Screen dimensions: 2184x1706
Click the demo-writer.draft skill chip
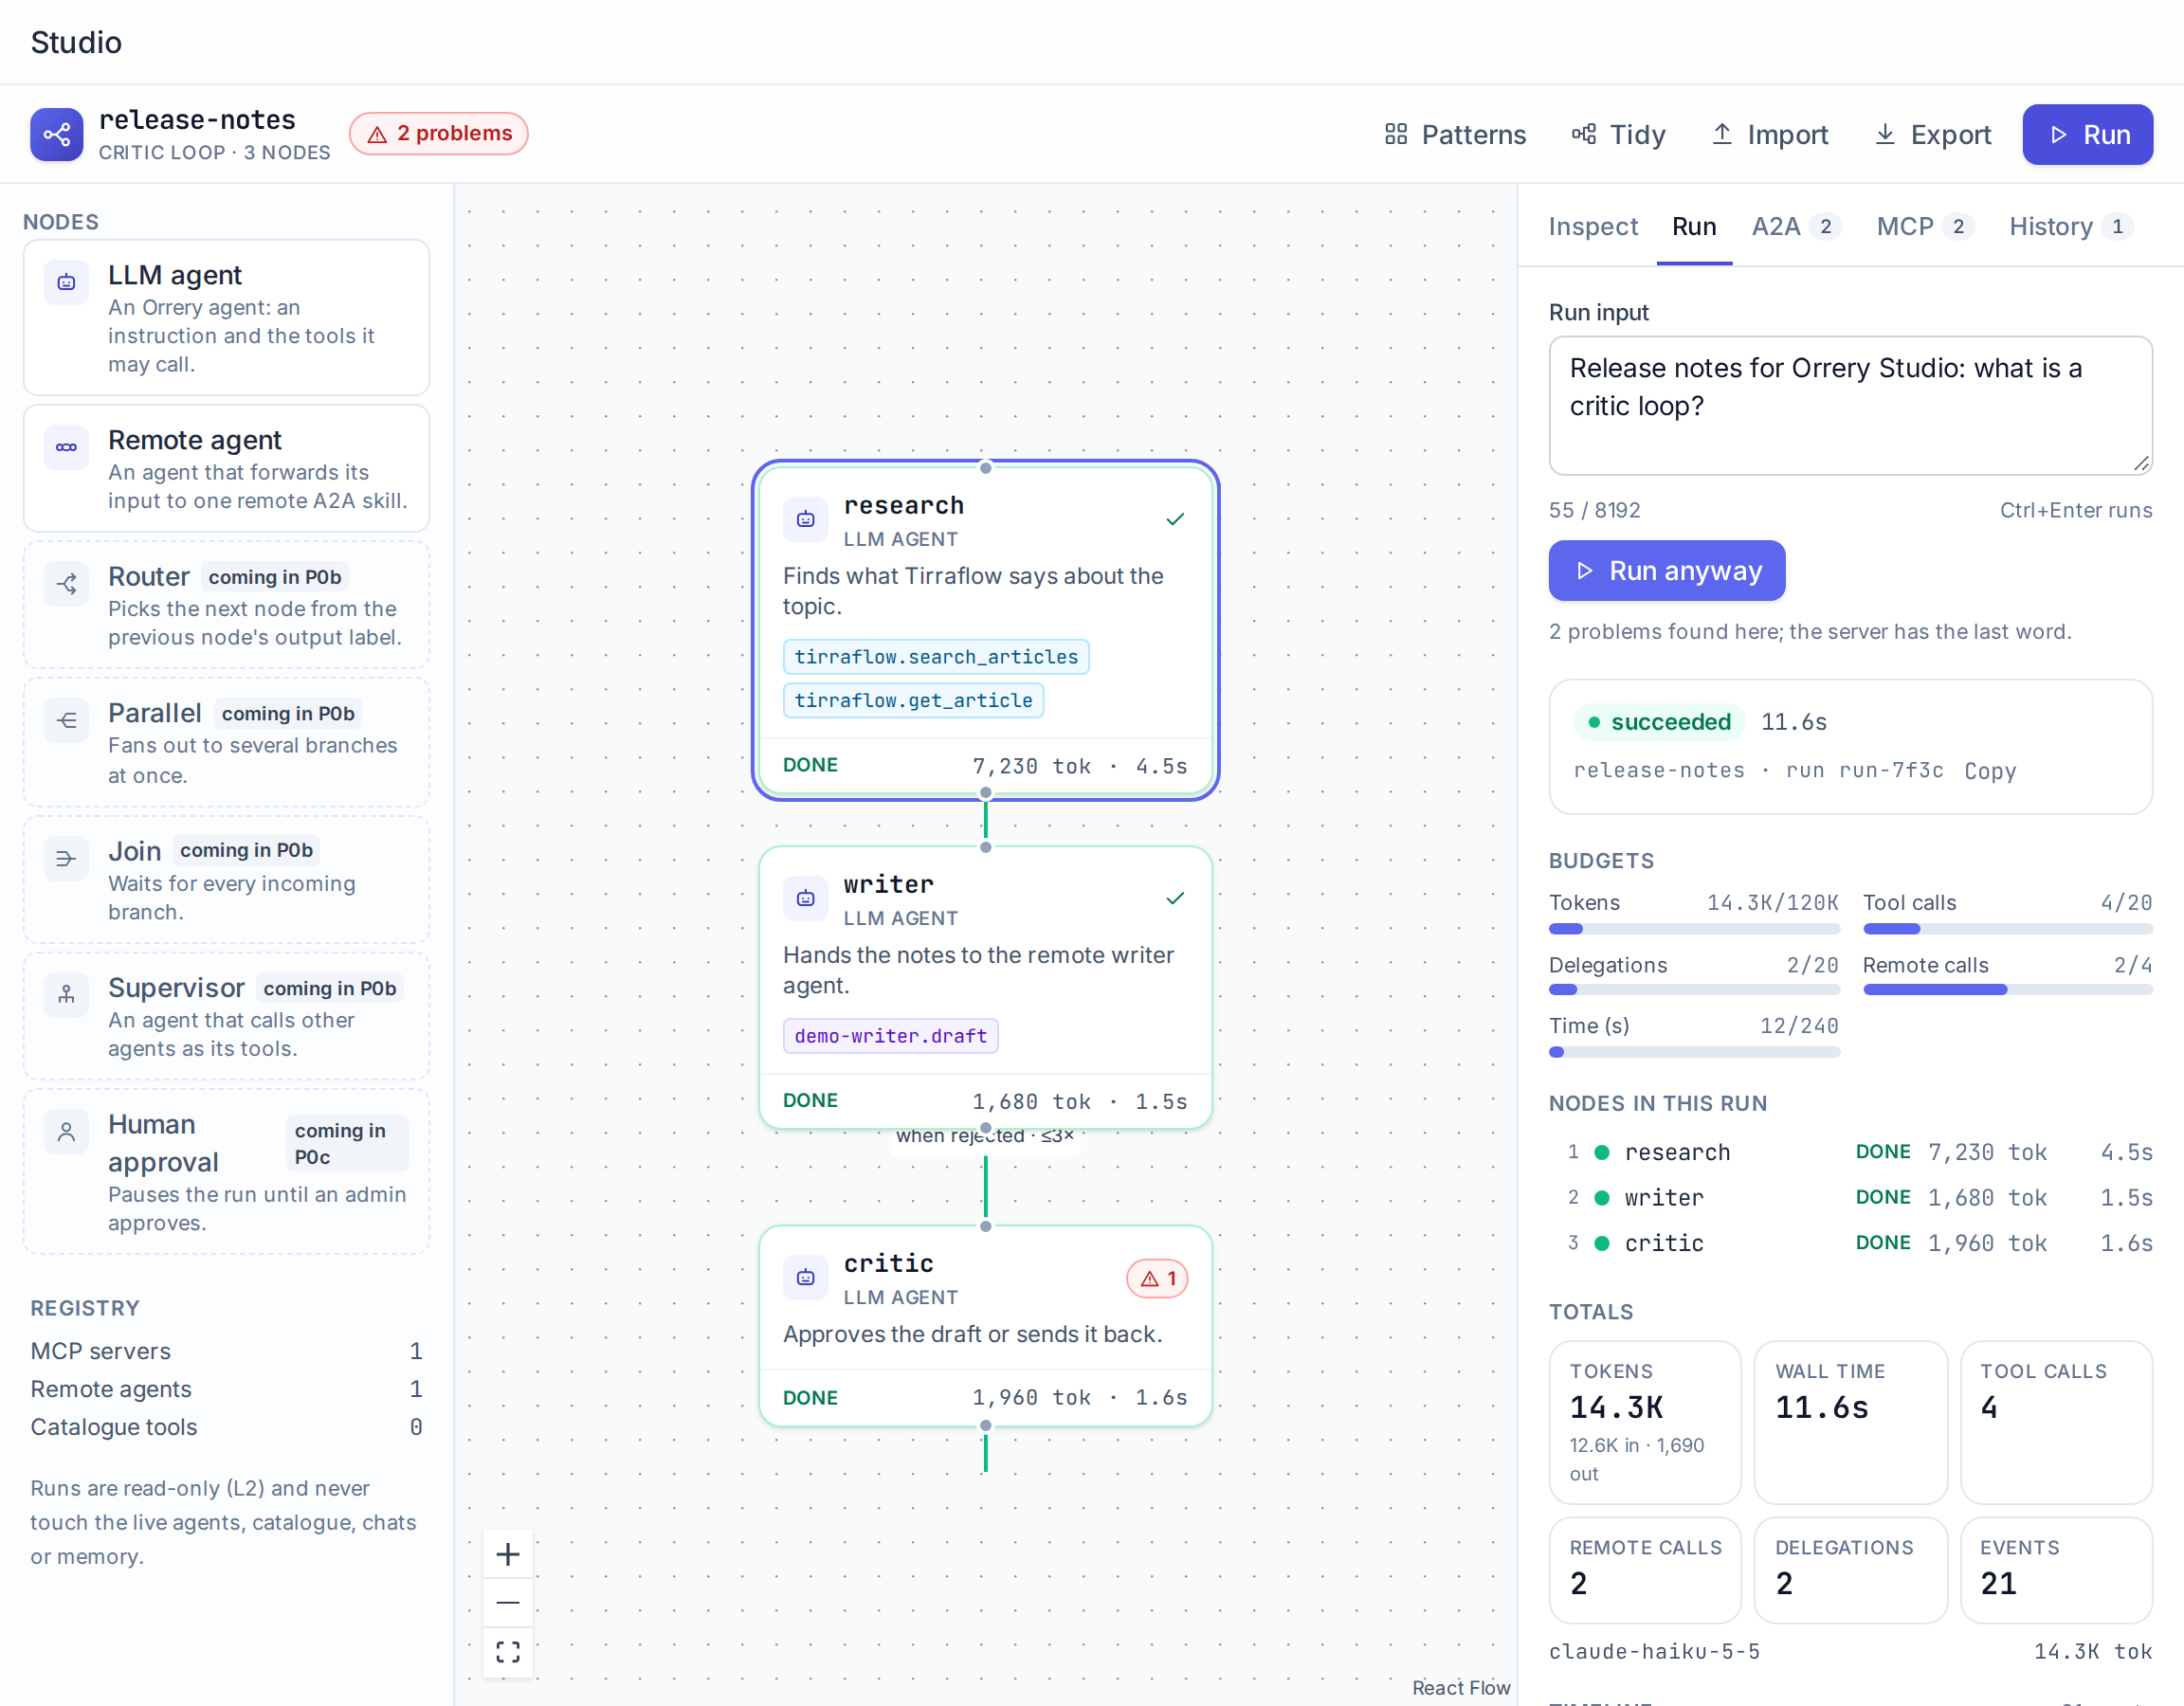coord(890,1036)
